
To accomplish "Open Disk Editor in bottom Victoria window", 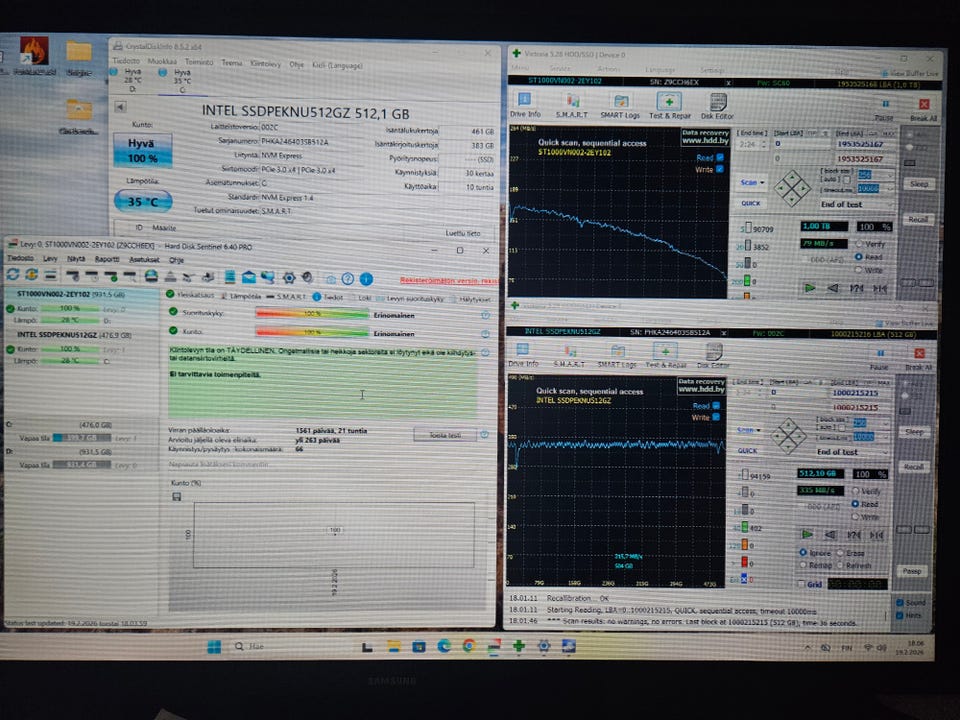I will pyautogui.click(x=713, y=356).
